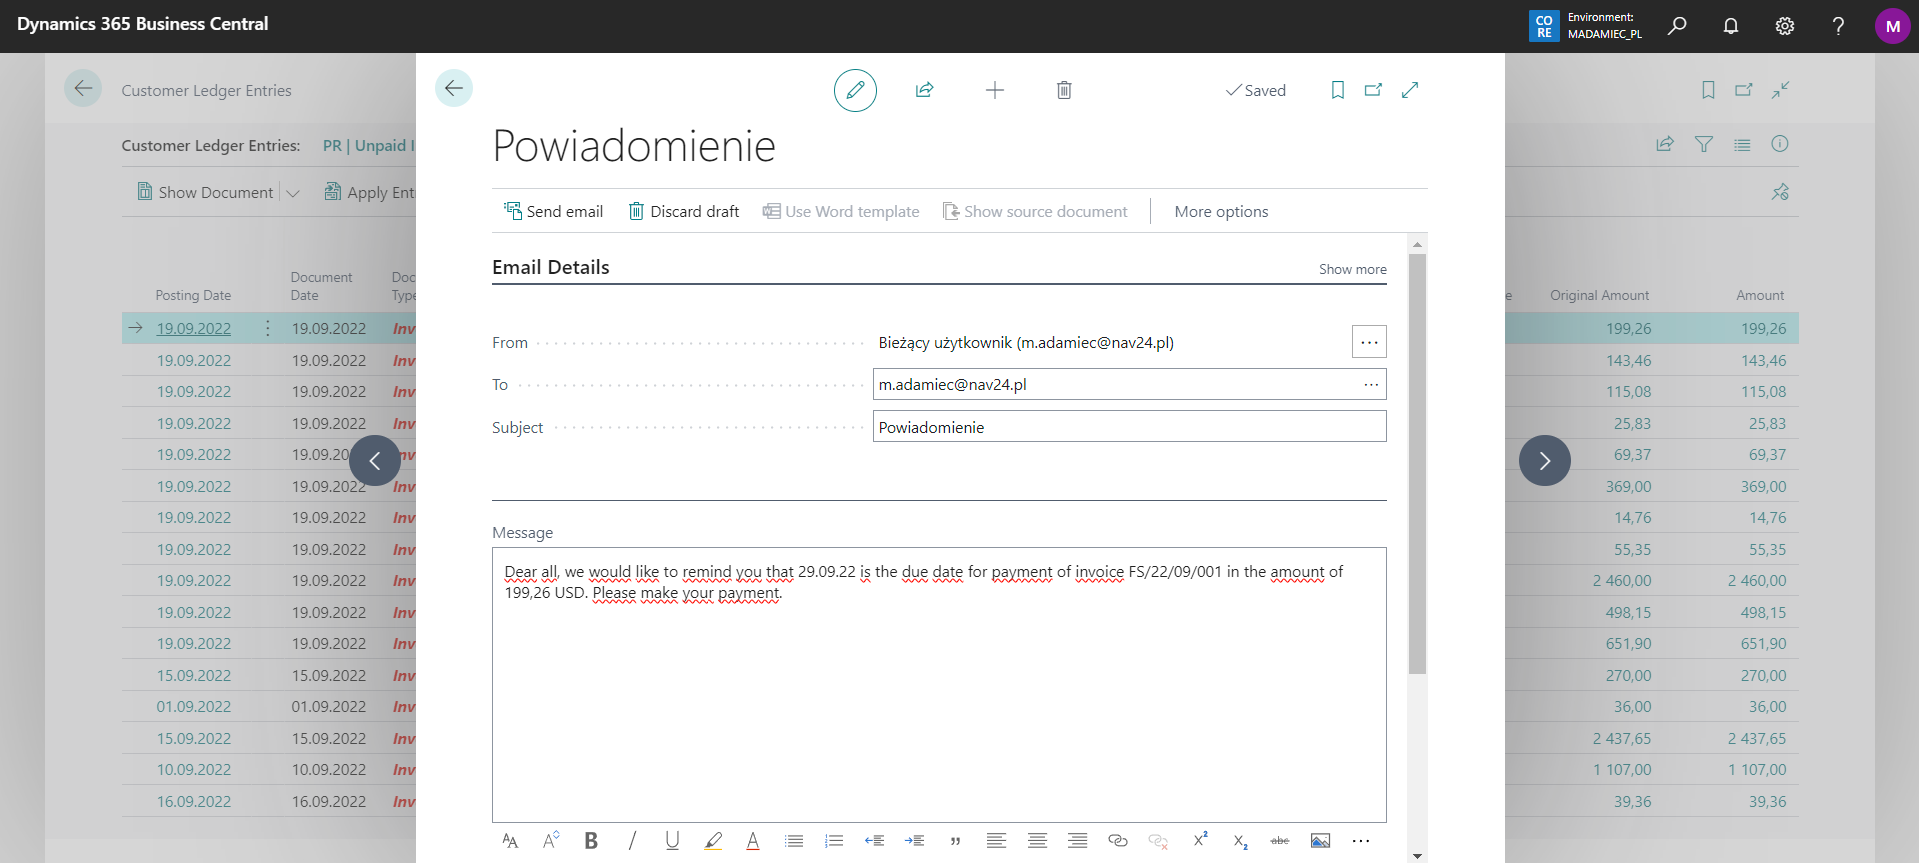Decrease the paragraph indent
This screenshot has width=1919, height=863.
(874, 841)
